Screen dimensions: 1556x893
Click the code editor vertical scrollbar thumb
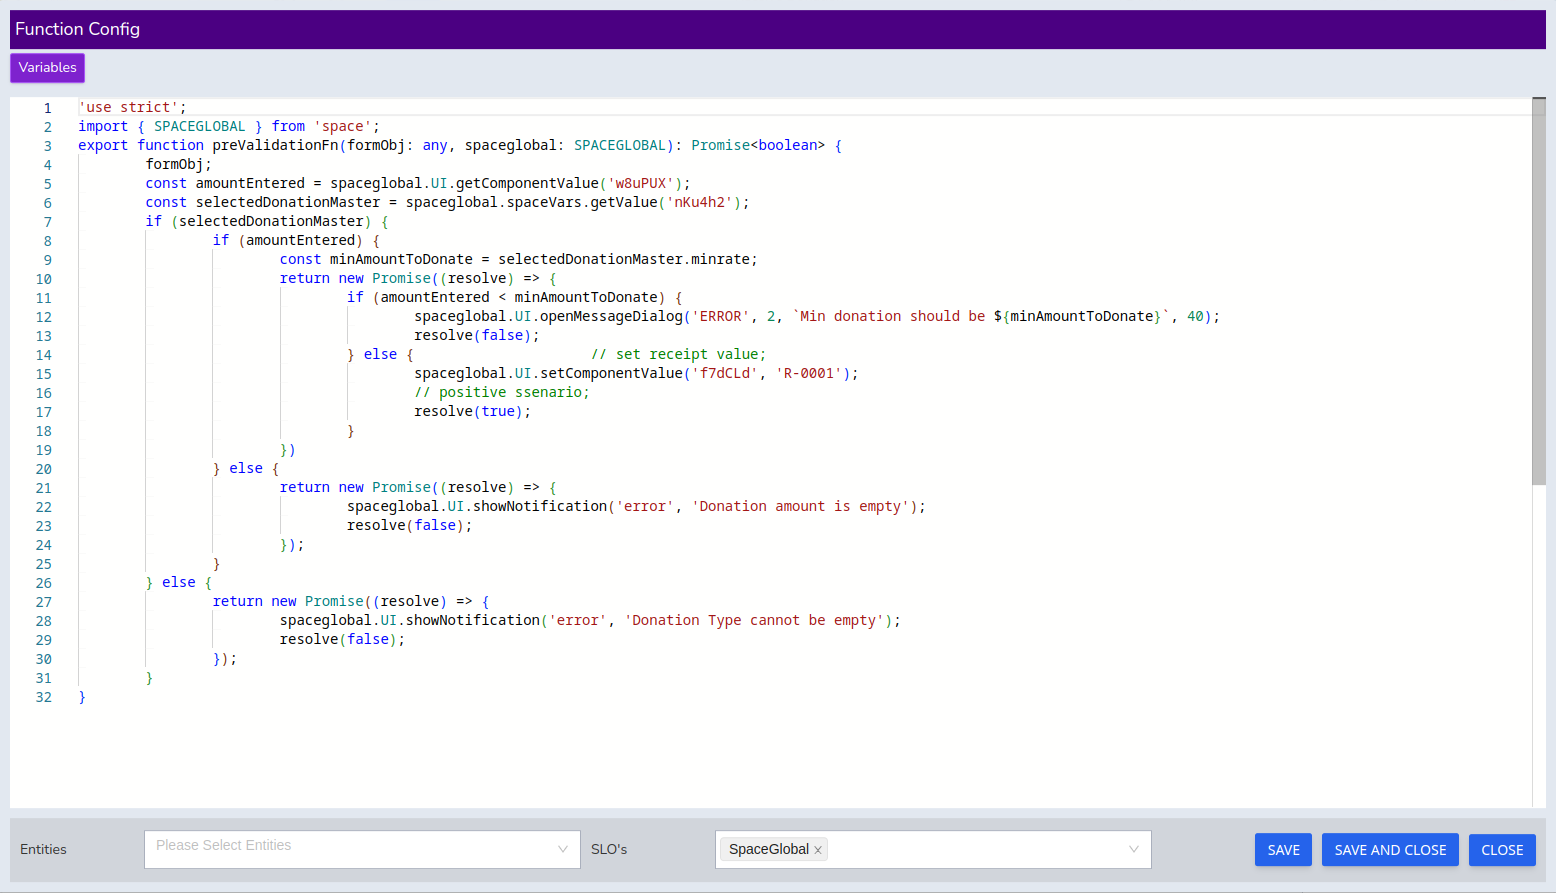[x=1538, y=290]
